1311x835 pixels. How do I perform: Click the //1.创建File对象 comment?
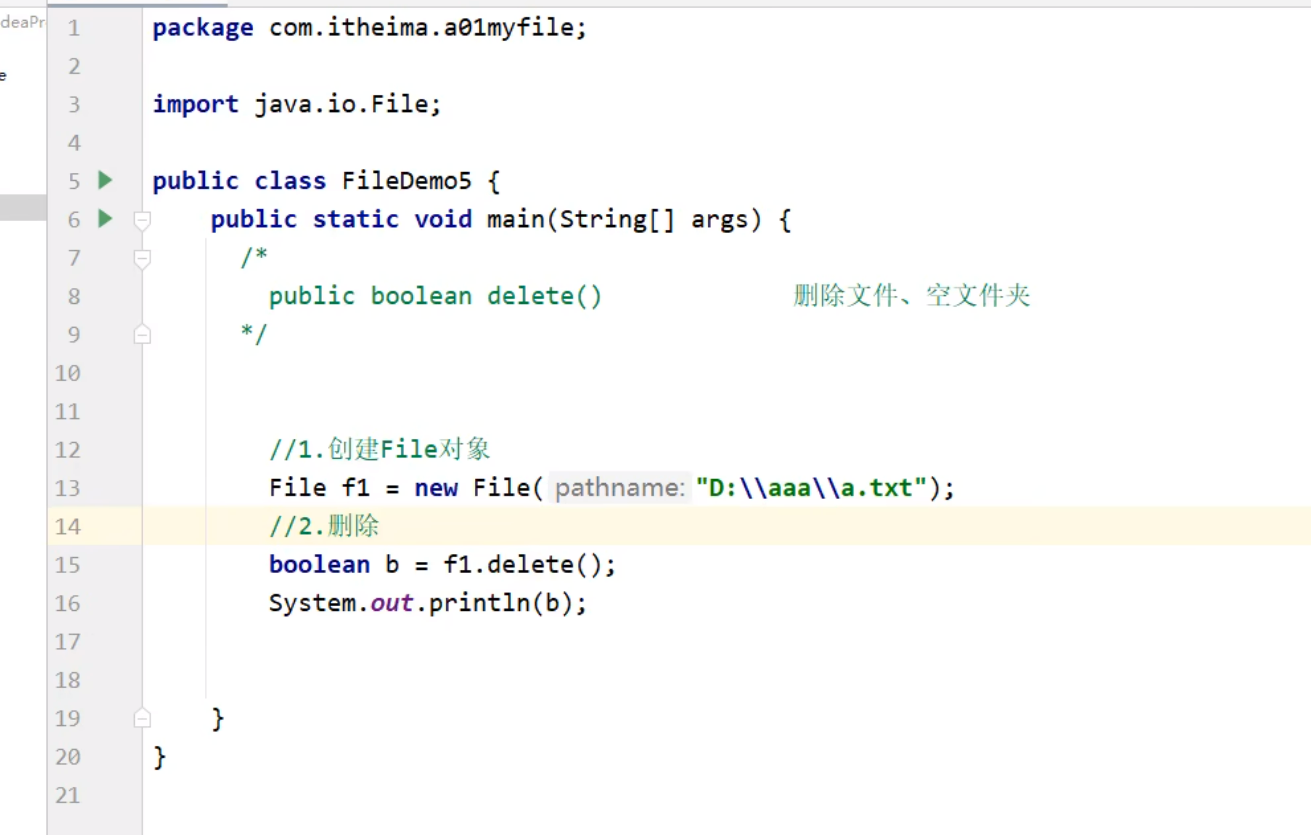pyautogui.click(x=380, y=449)
